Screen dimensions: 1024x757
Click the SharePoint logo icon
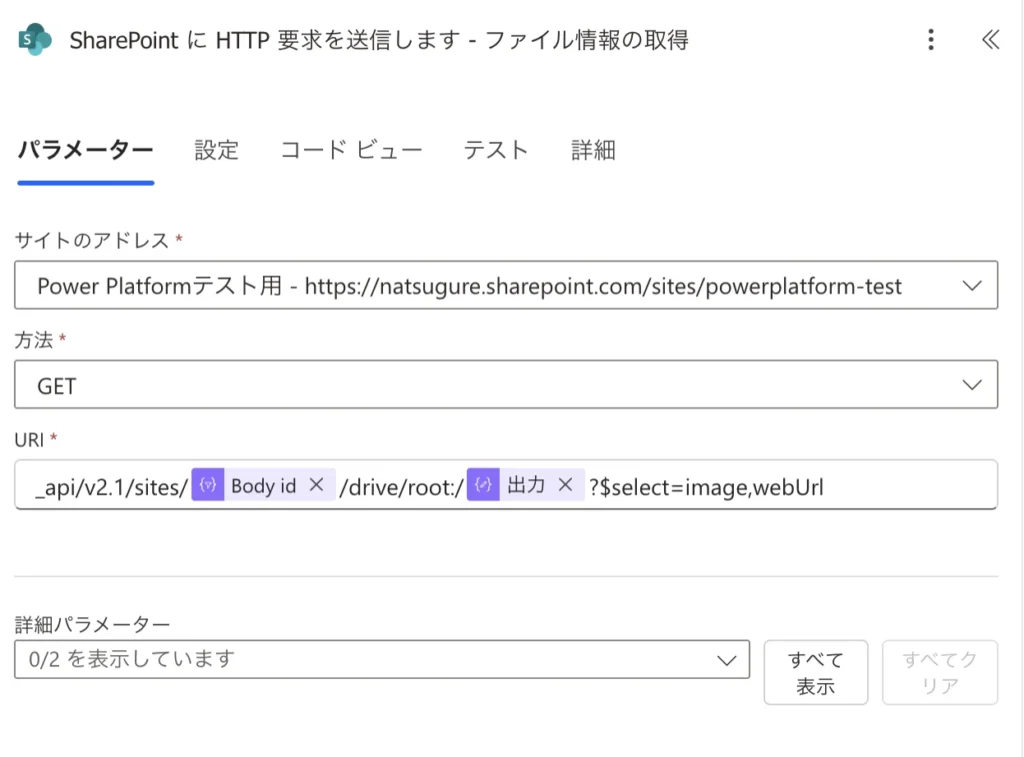[35, 40]
